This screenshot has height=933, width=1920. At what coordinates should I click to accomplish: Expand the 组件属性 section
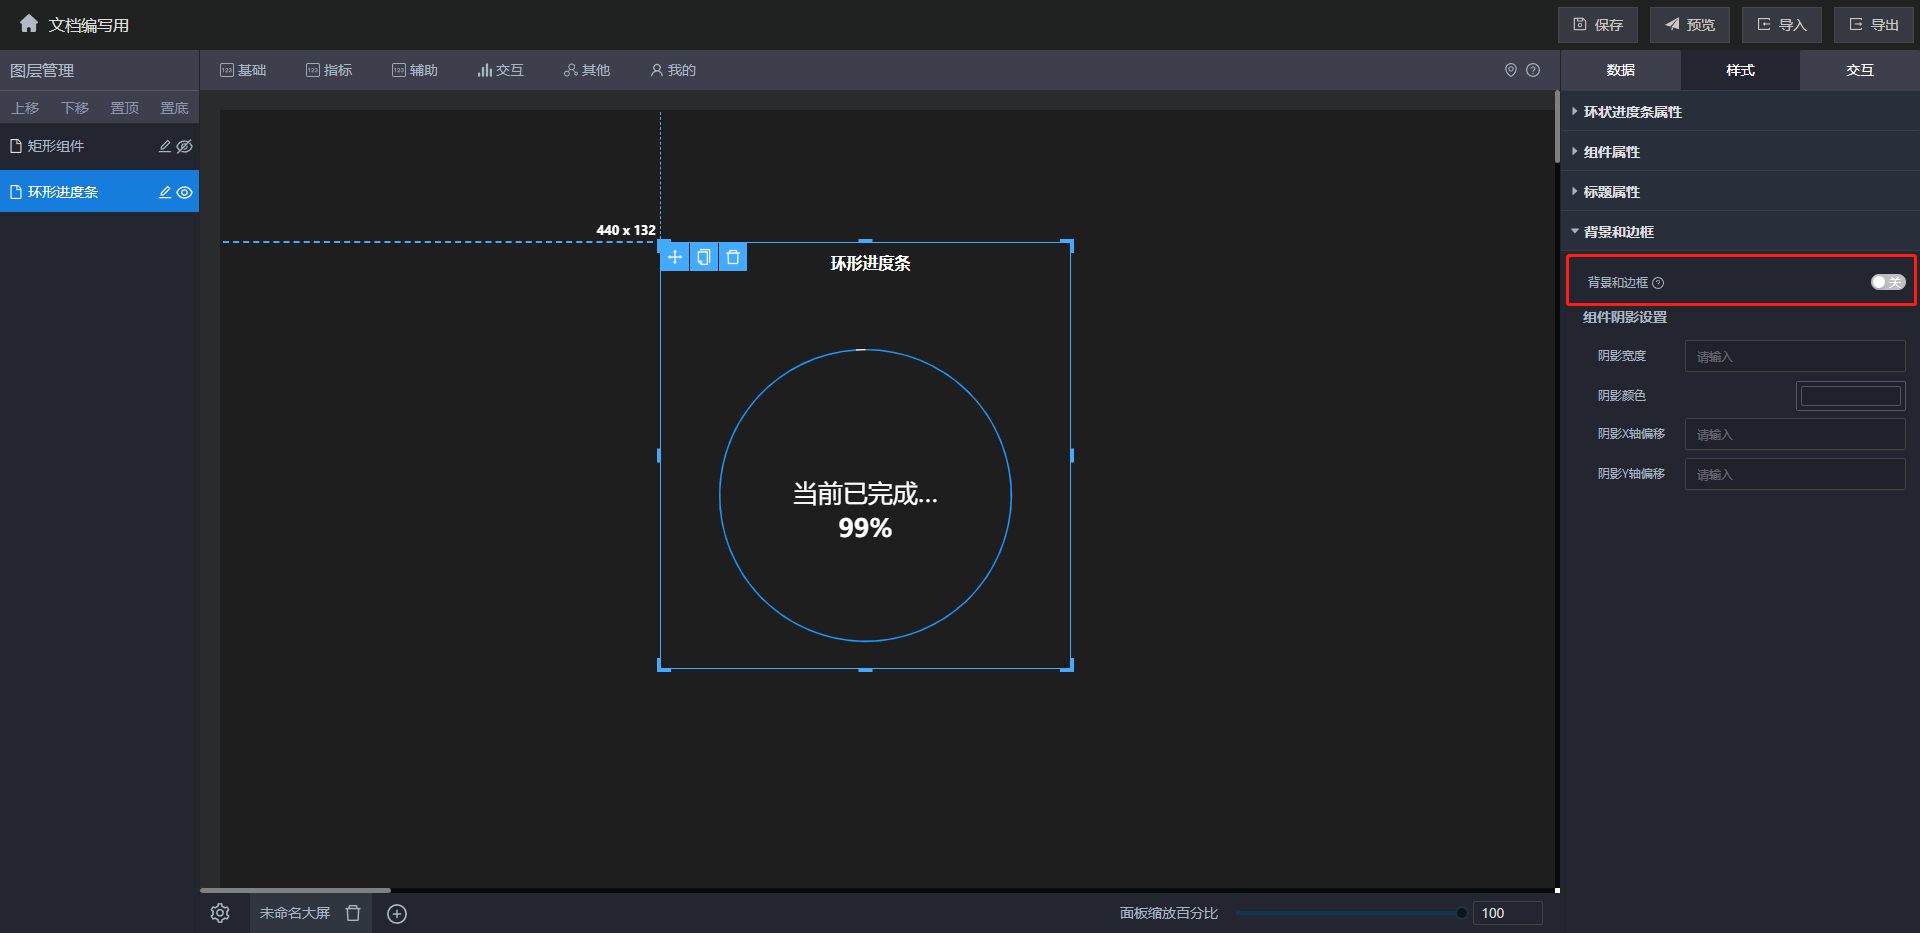click(1611, 152)
